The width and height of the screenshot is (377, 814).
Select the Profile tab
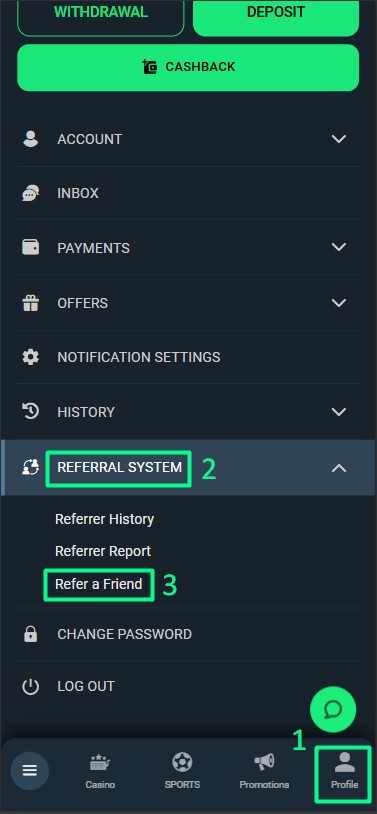pyautogui.click(x=345, y=771)
